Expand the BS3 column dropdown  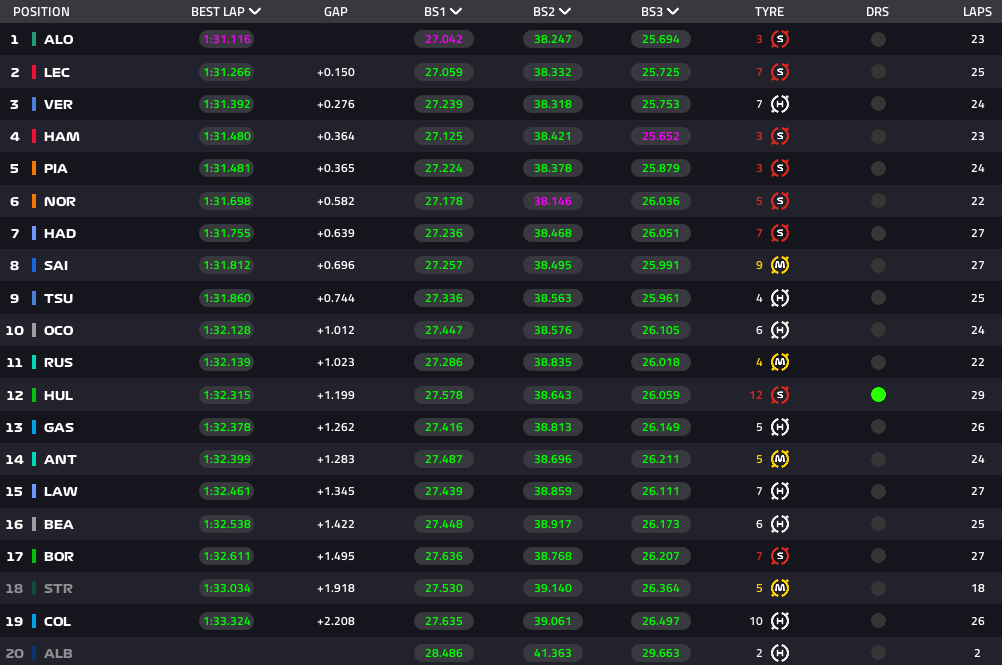[672, 12]
